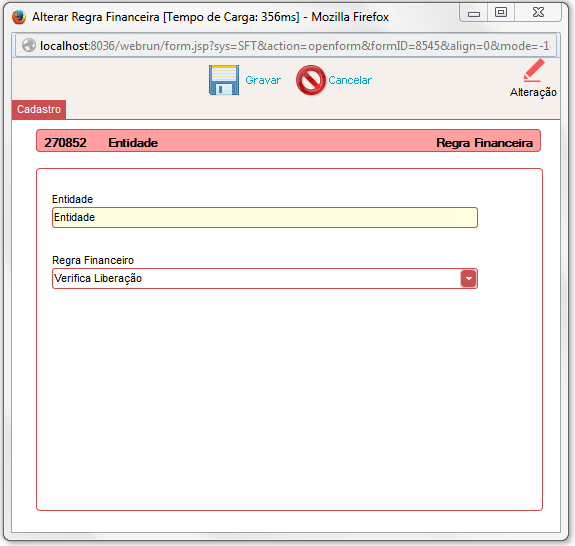The width and height of the screenshot is (575, 546).
Task: Maximize the Firefox window
Action: pos(501,12)
